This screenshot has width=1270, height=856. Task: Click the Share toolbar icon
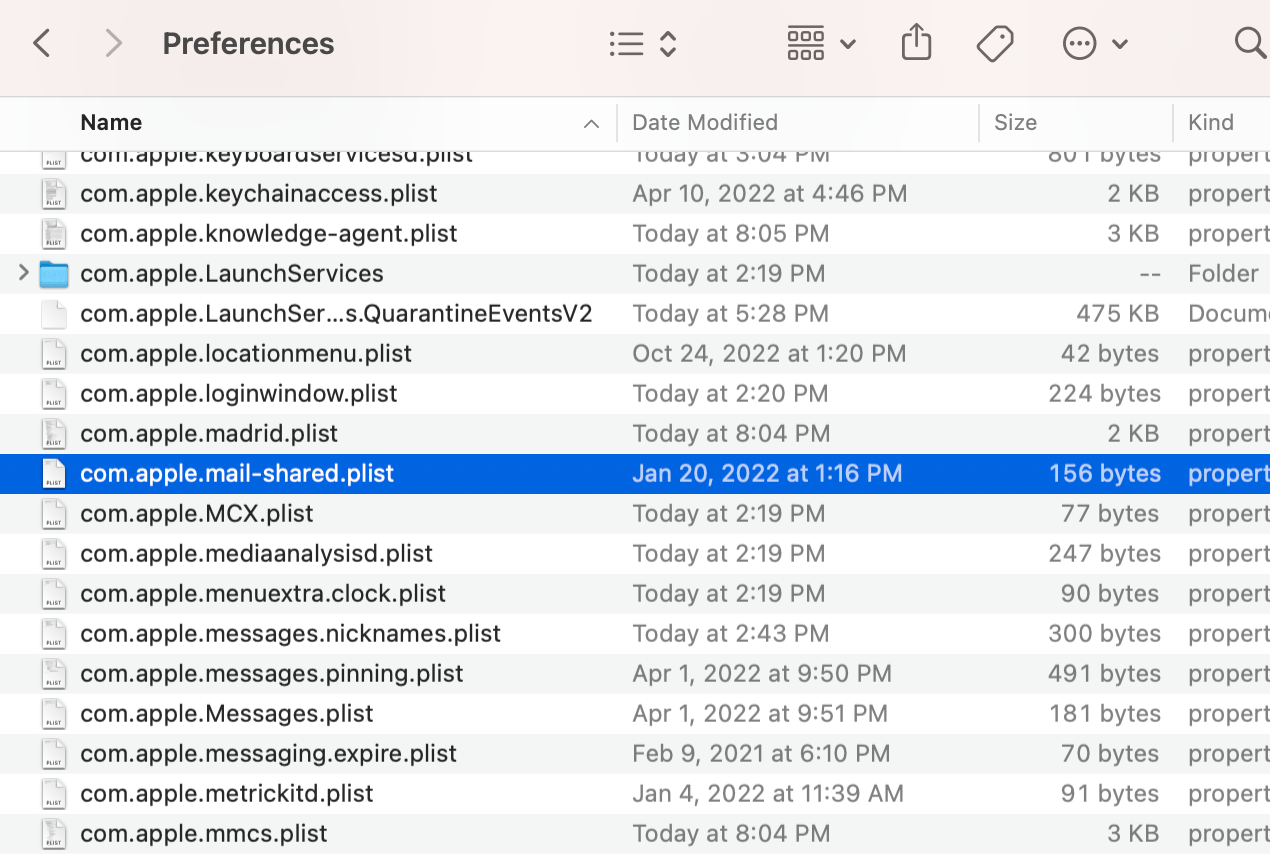tap(916, 43)
